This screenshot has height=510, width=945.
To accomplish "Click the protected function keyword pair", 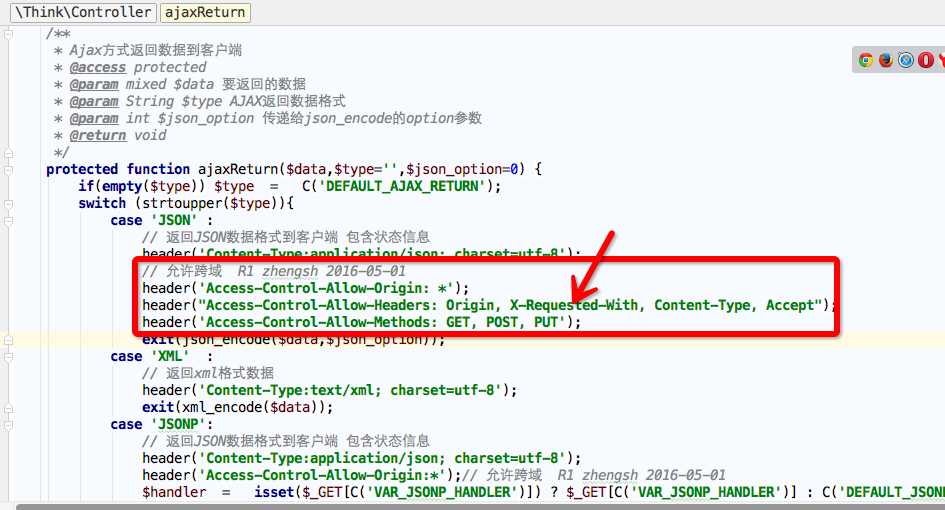I will tap(118, 169).
